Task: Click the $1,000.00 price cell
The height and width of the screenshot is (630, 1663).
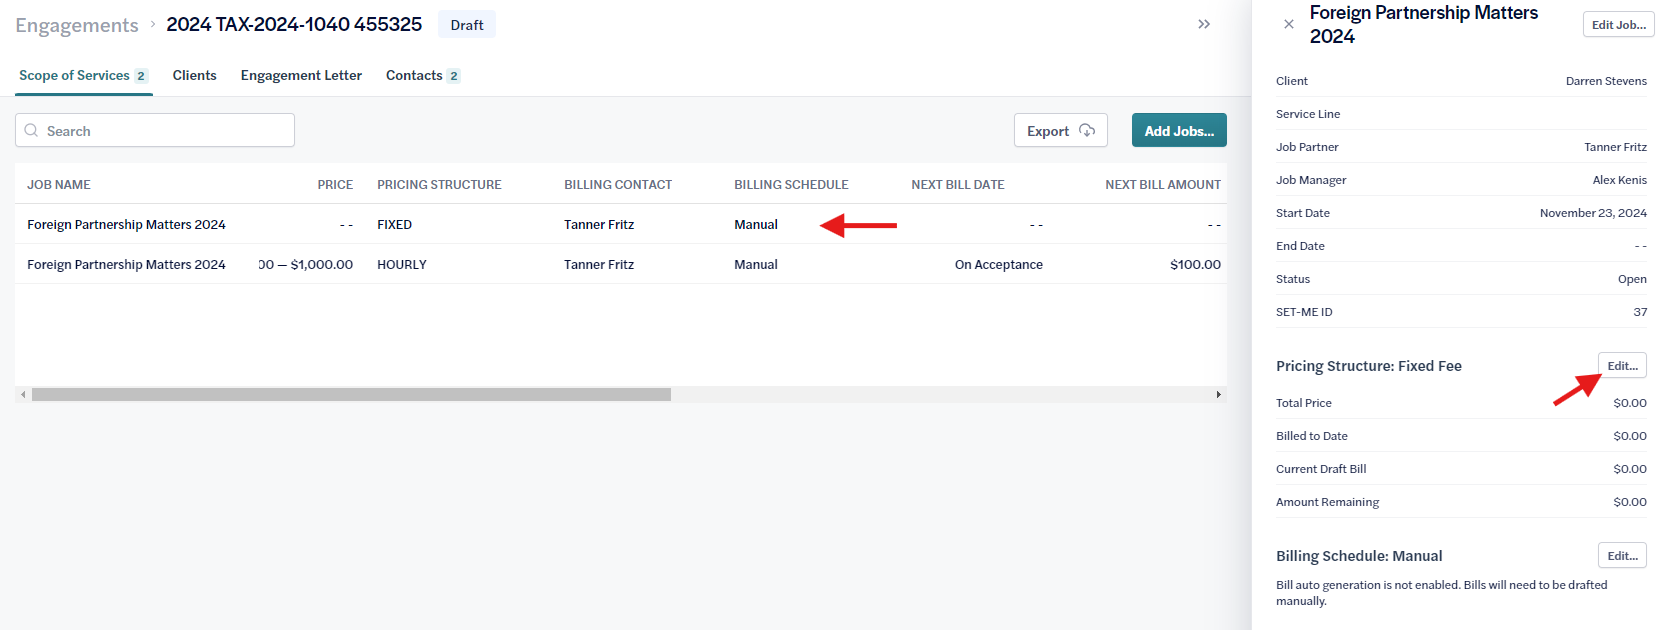Action: pyautogui.click(x=306, y=265)
